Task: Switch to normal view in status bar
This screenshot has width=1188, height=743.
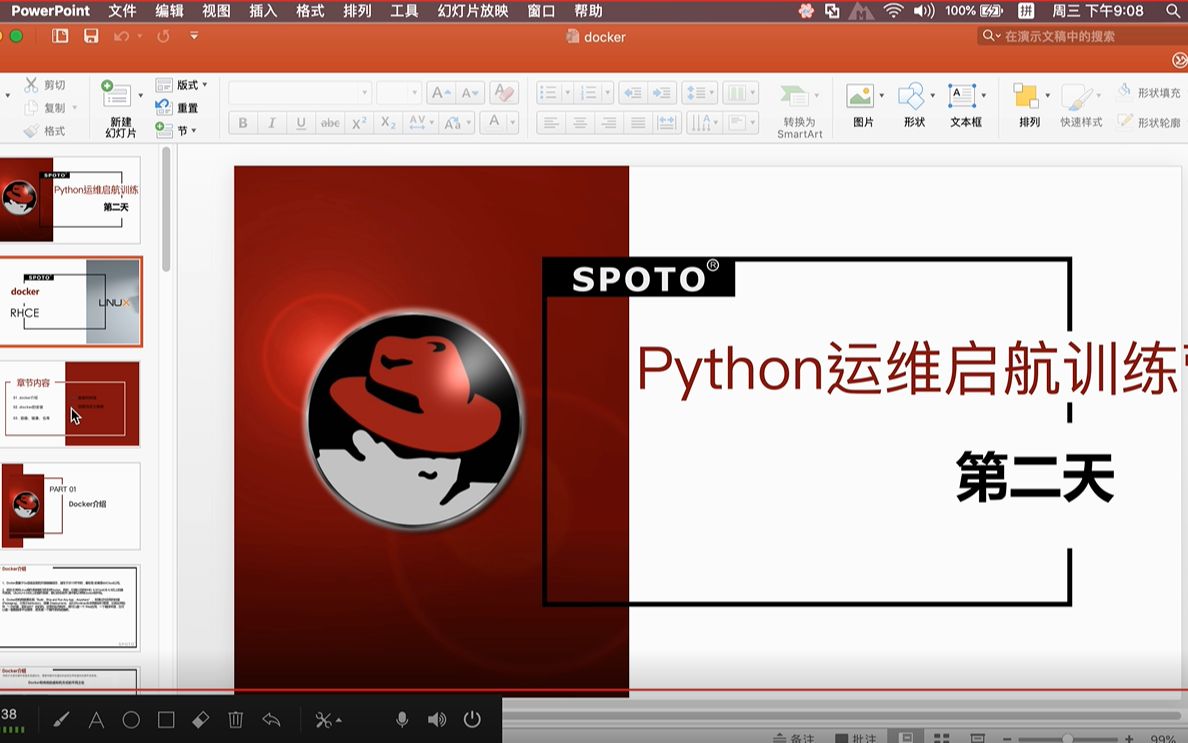Action: 906,737
